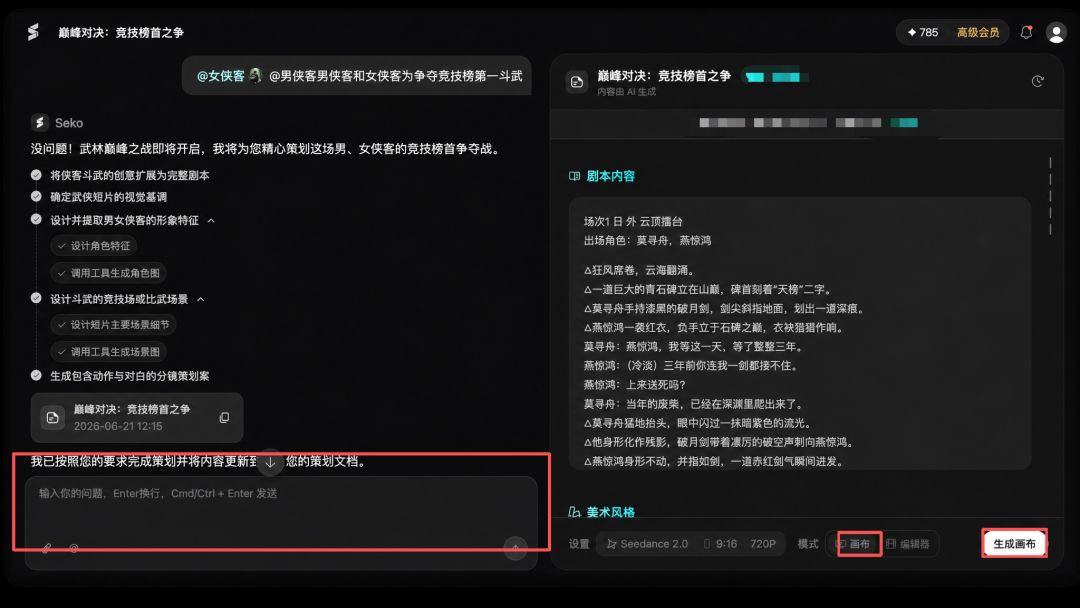Open the notification bell
The image size is (1080, 608).
pyautogui.click(x=1026, y=32)
